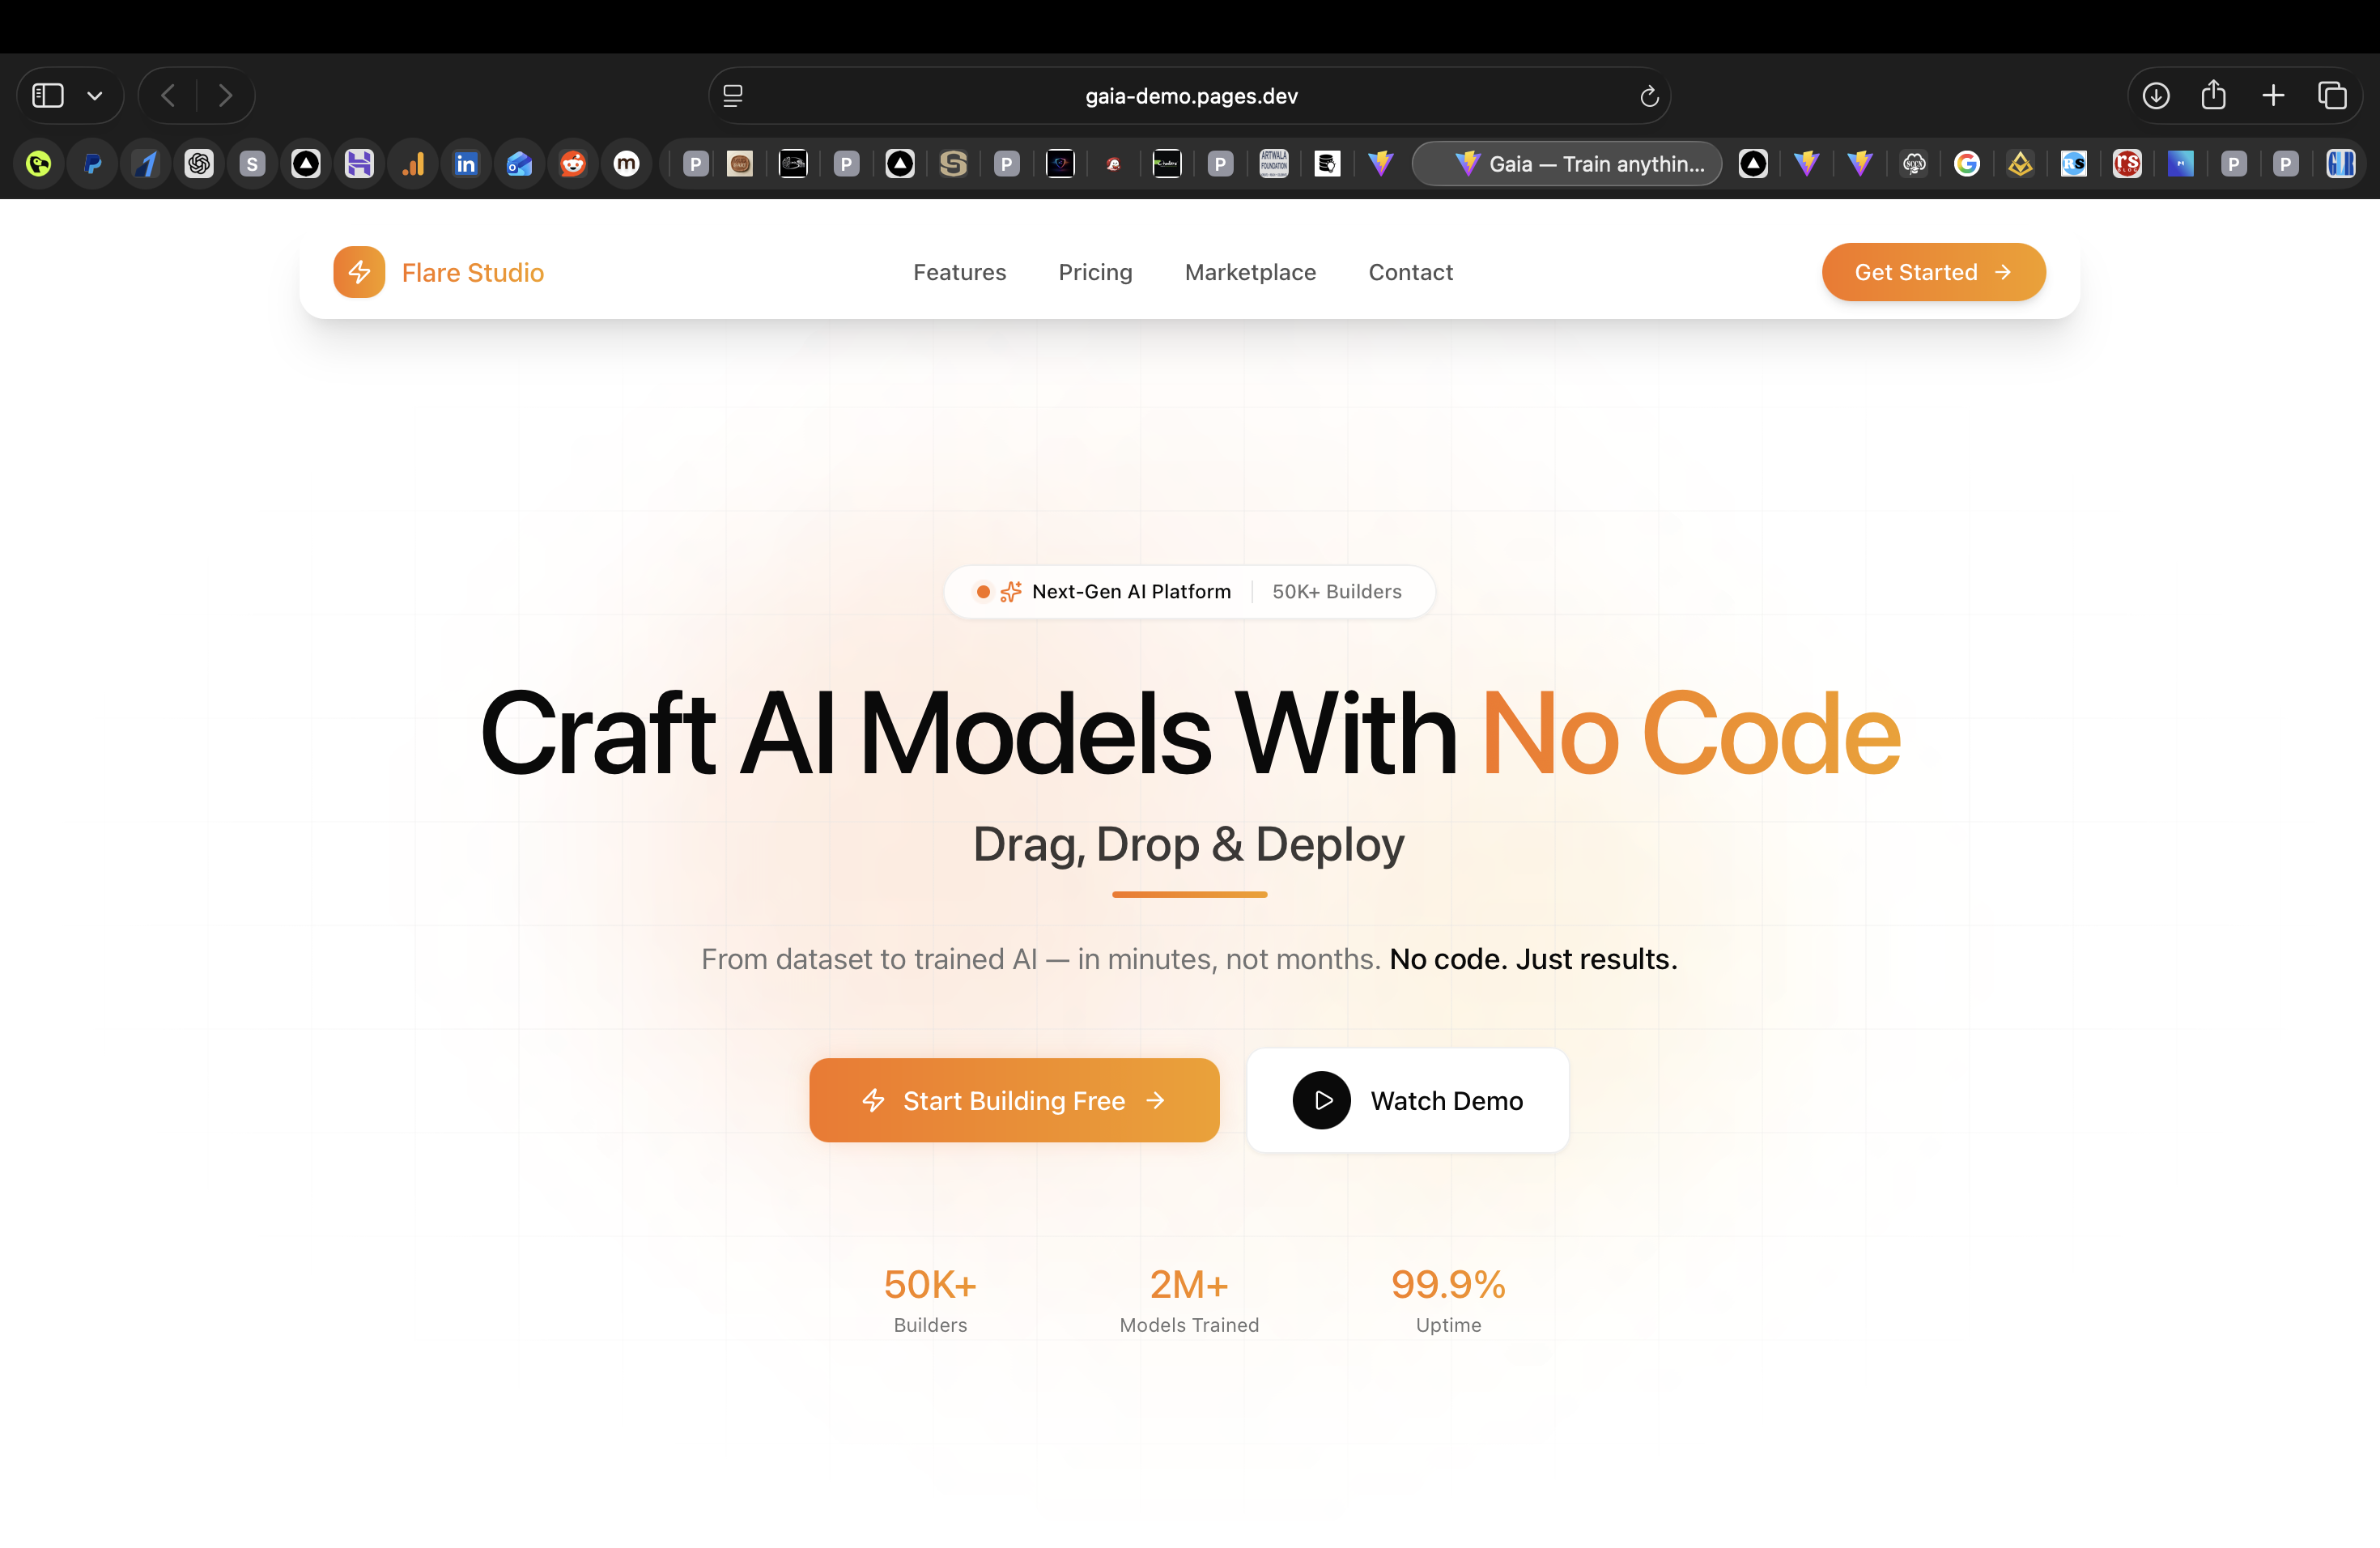
Task: Go to the Marketplace nav link
Action: [x=1250, y=272]
